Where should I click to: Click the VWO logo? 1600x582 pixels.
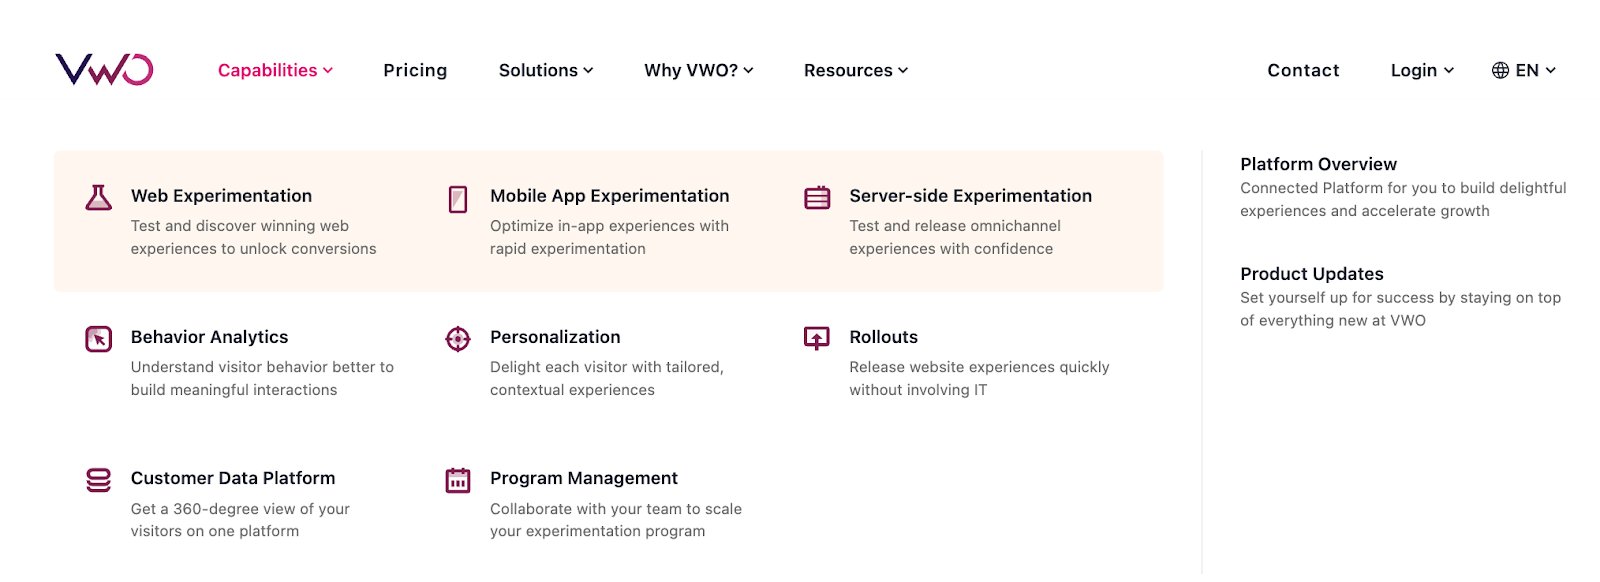point(104,69)
